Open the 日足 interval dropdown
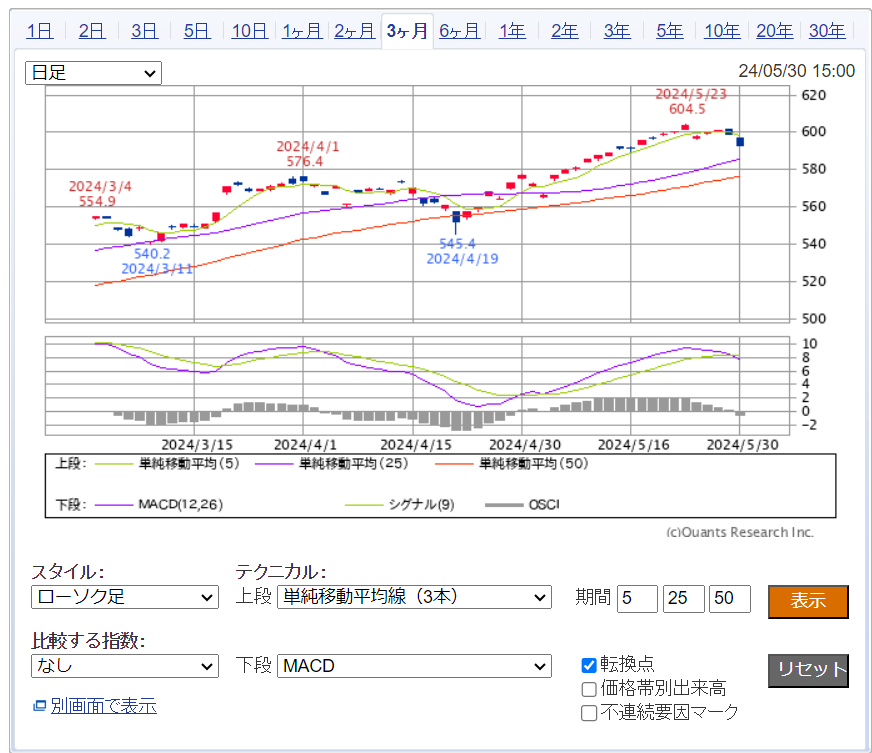The height and width of the screenshot is (753, 872). coord(93,73)
